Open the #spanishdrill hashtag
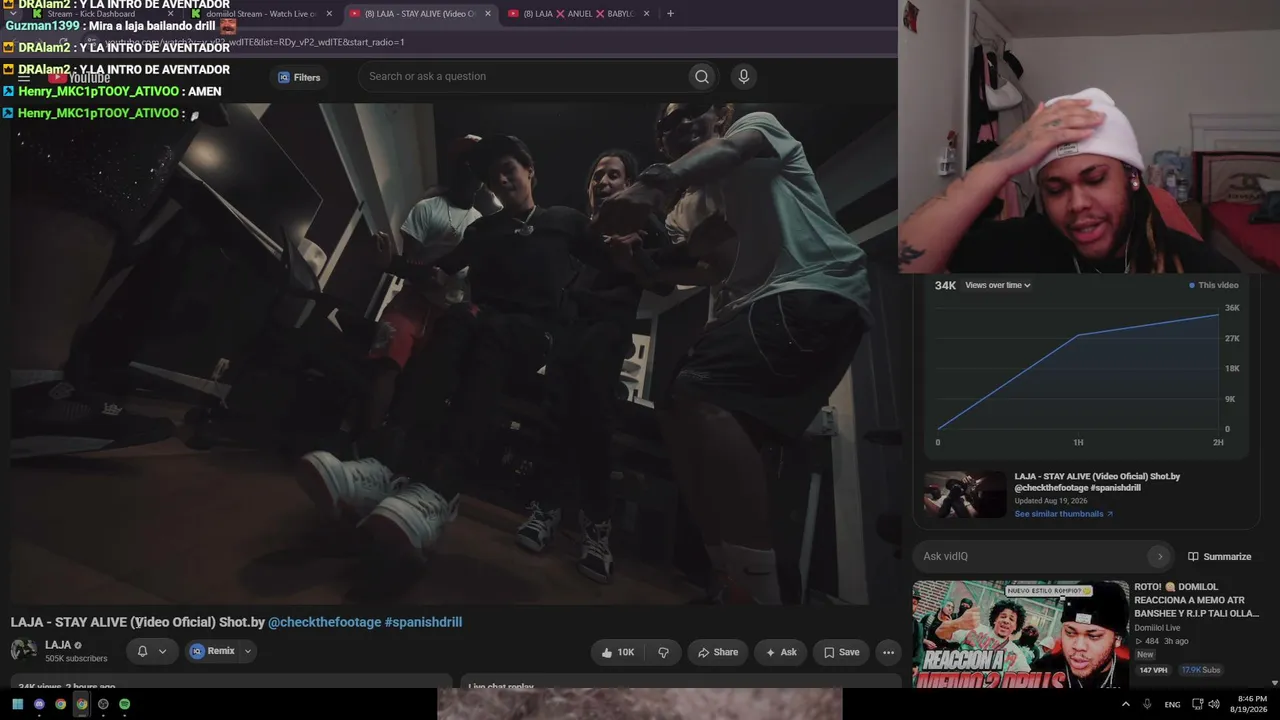The height and width of the screenshot is (720, 1280). 423,622
